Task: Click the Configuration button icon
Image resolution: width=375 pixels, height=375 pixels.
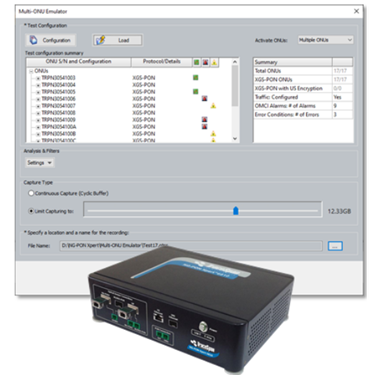Action: tap(34, 40)
